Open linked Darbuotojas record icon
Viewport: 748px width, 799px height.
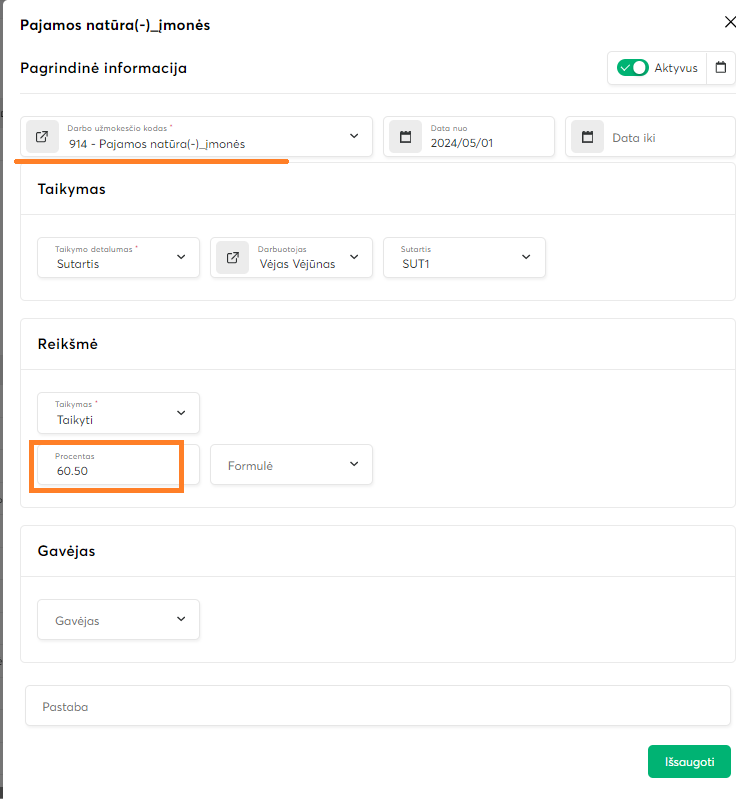tap(232, 257)
